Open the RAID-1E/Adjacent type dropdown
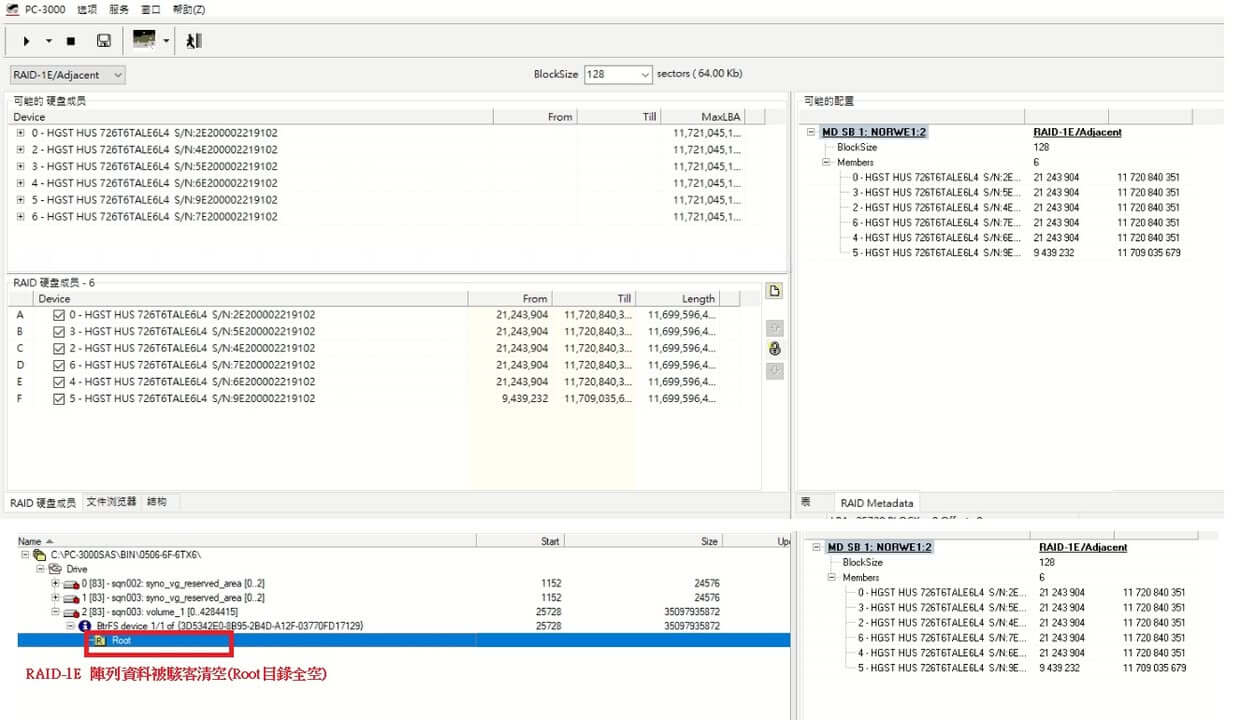Image resolution: width=1240 pixels, height=720 pixels. tap(68, 75)
